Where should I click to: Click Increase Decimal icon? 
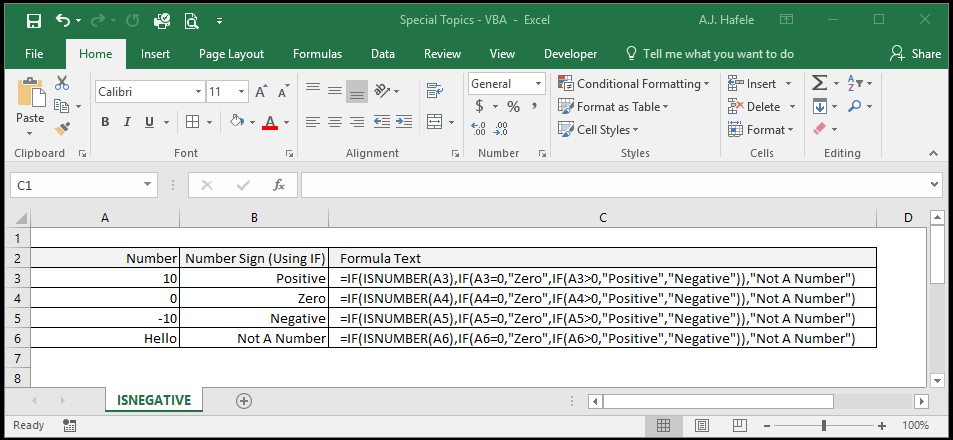click(x=478, y=128)
